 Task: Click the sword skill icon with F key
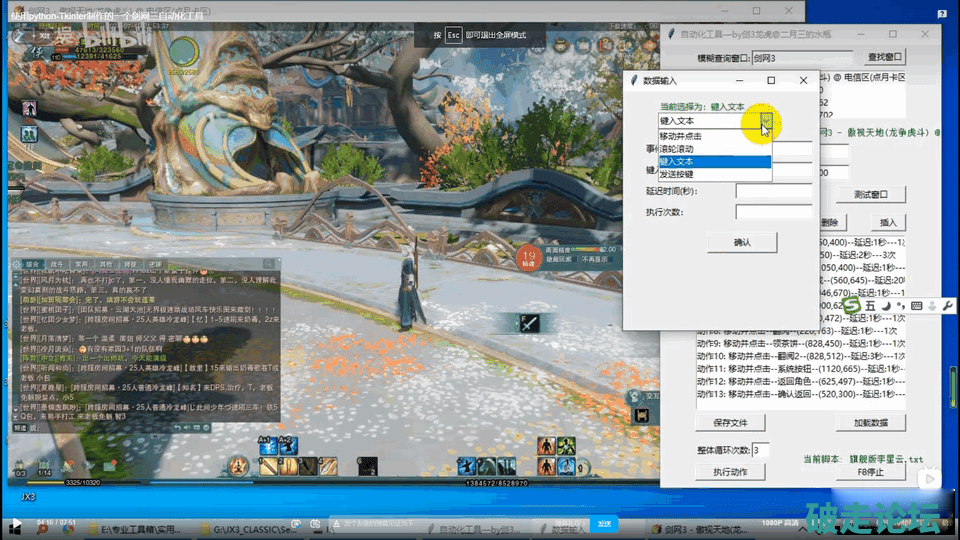(528, 323)
